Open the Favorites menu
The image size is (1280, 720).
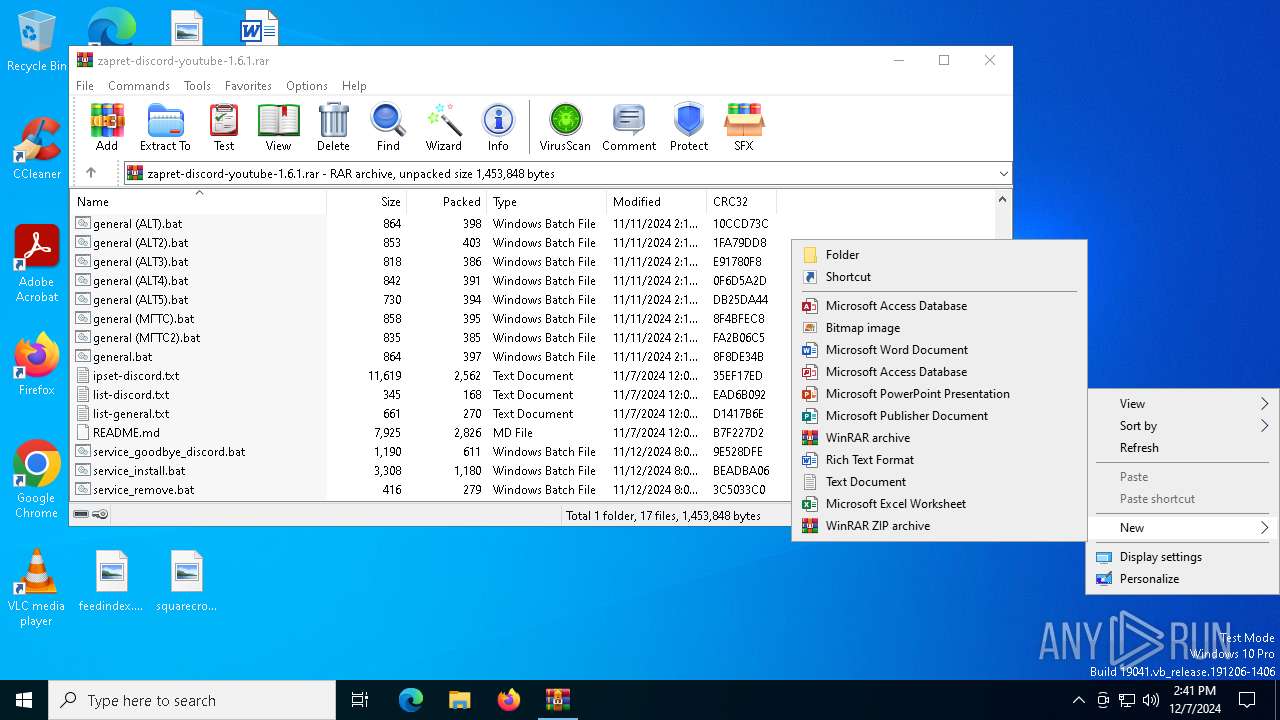pyautogui.click(x=248, y=86)
